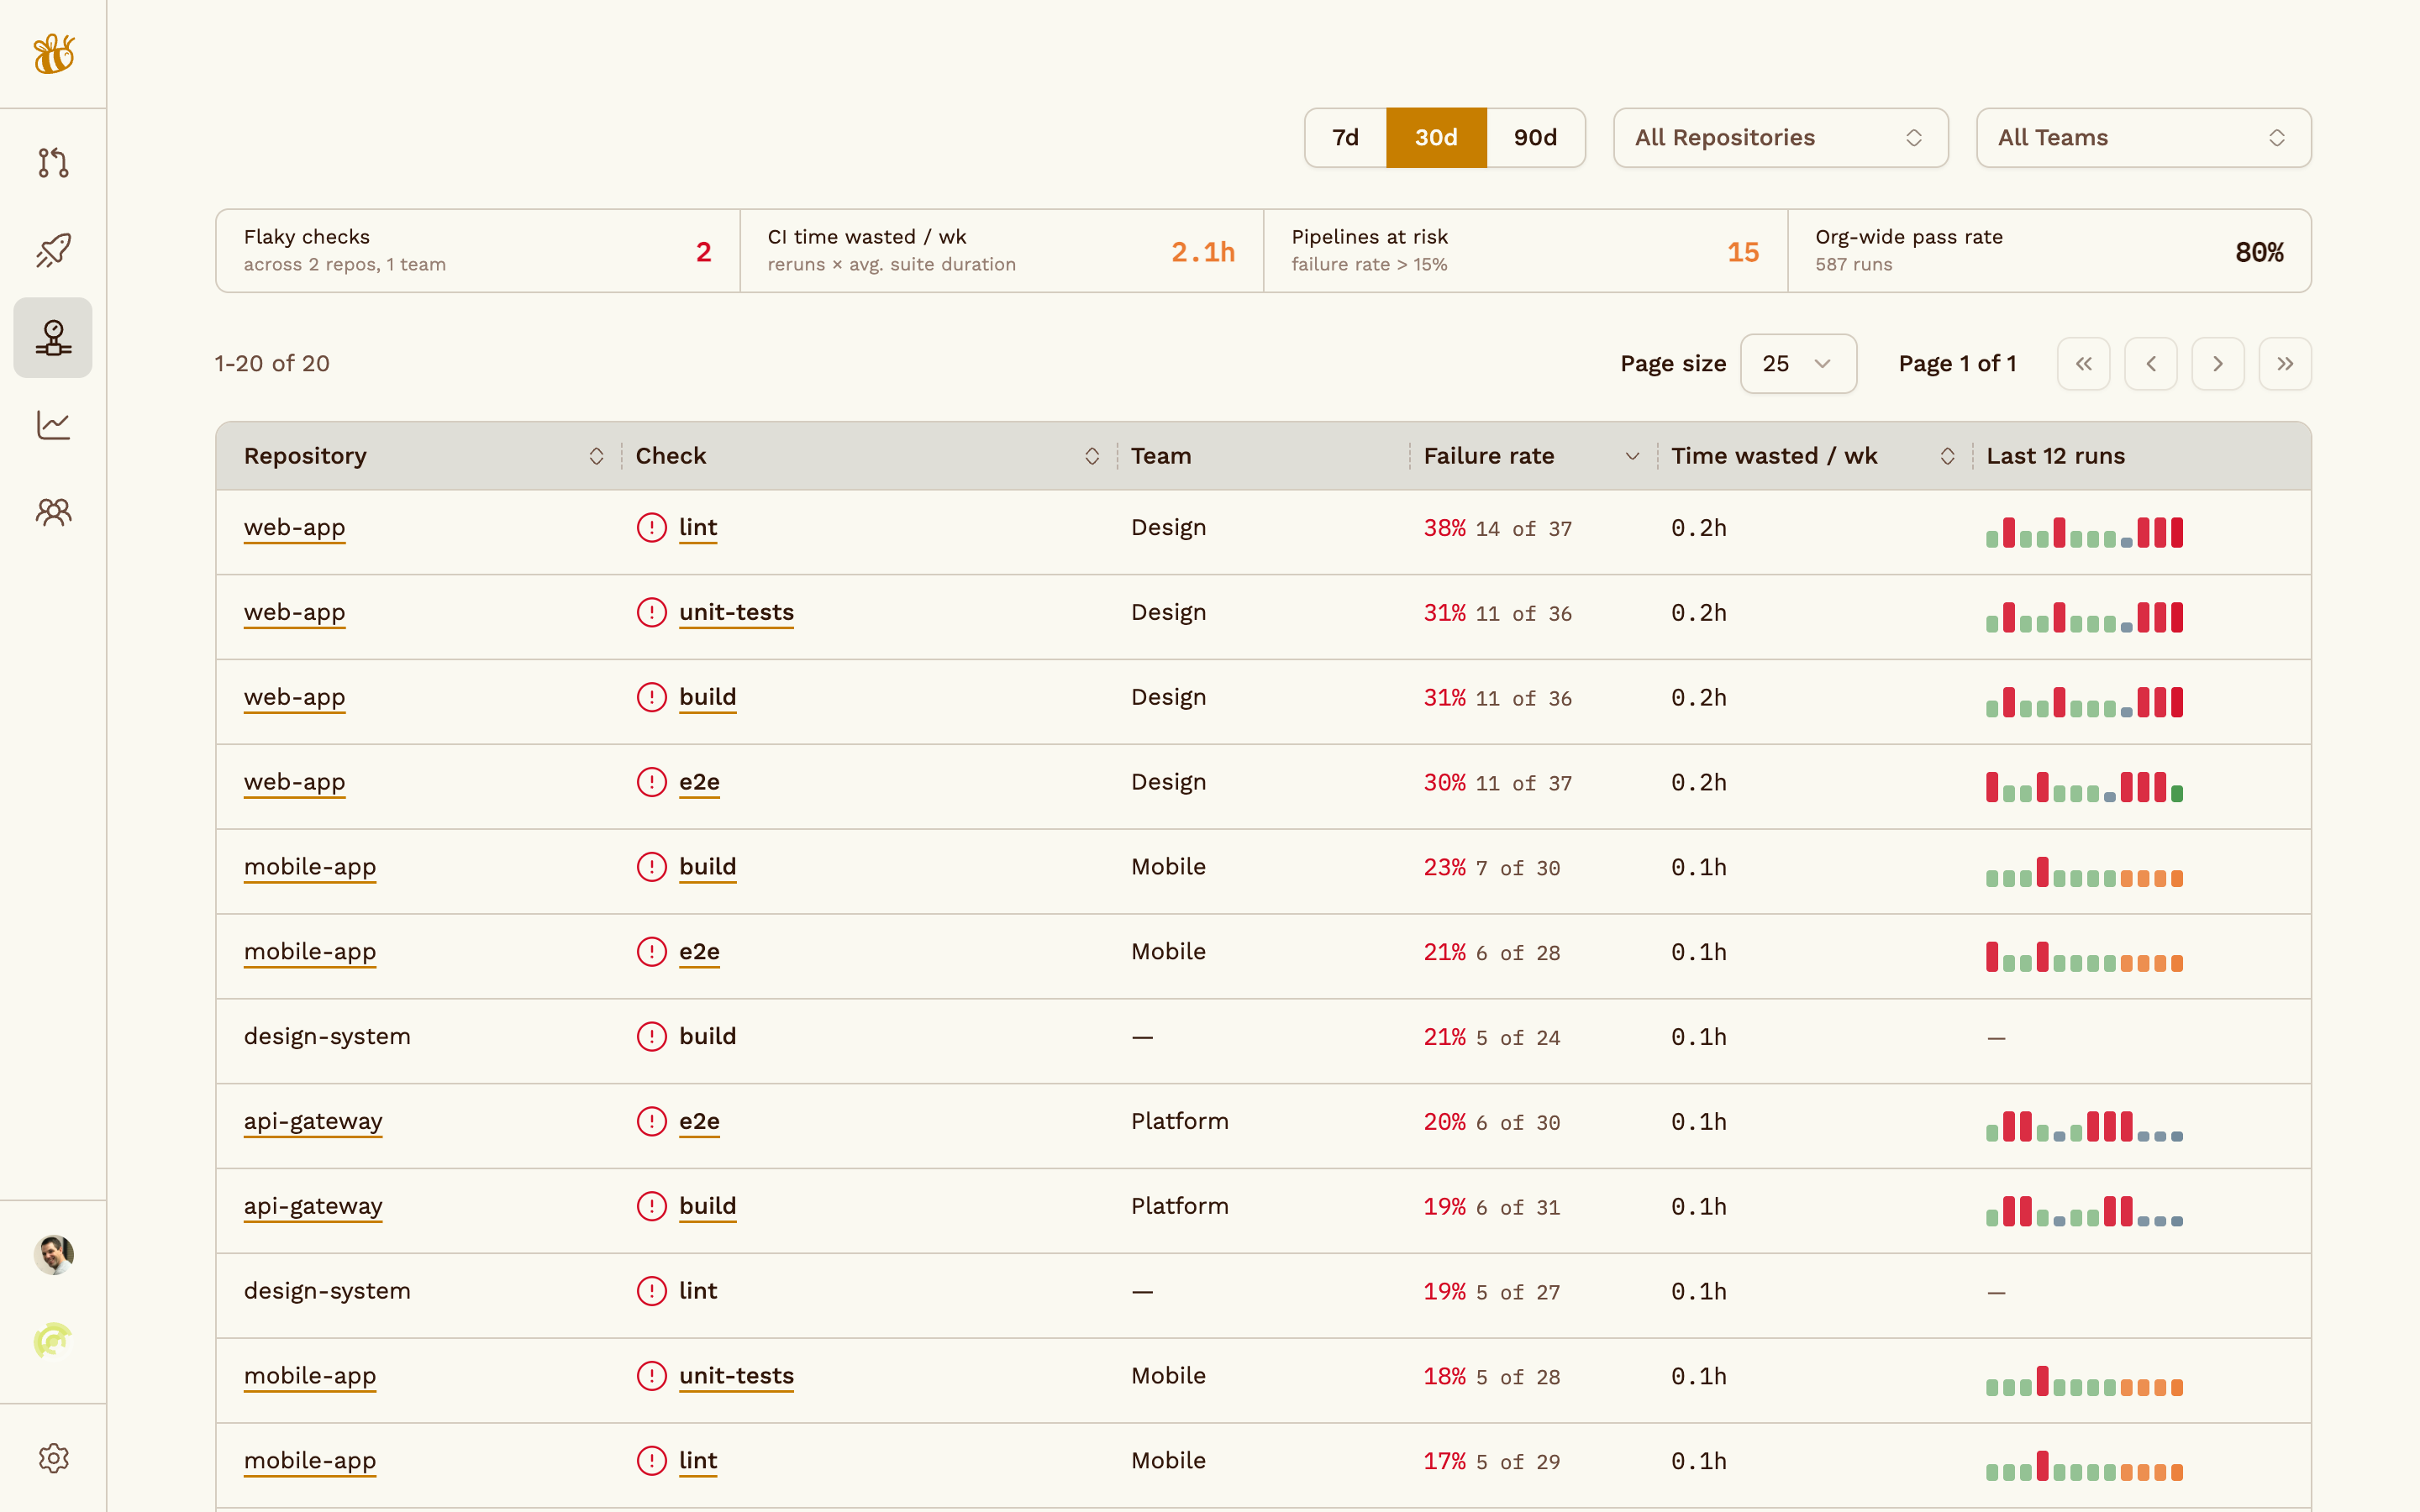Click the alert icon beside design-system build

click(651, 1036)
